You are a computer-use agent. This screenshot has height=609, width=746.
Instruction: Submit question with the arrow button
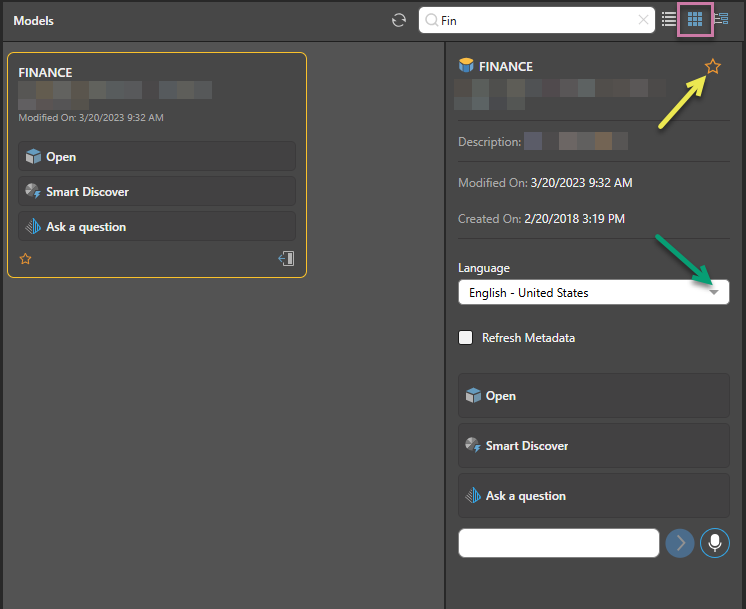pos(680,543)
